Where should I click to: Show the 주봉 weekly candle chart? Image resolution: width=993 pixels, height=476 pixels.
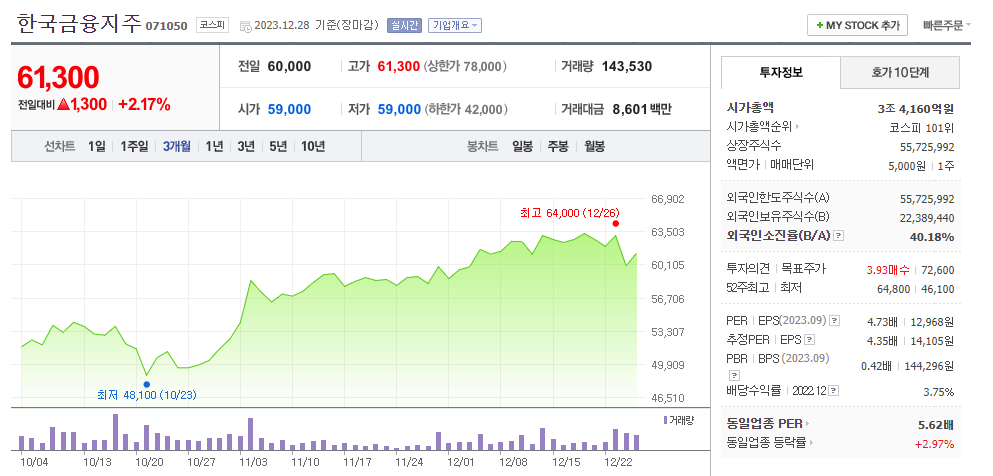[558, 146]
